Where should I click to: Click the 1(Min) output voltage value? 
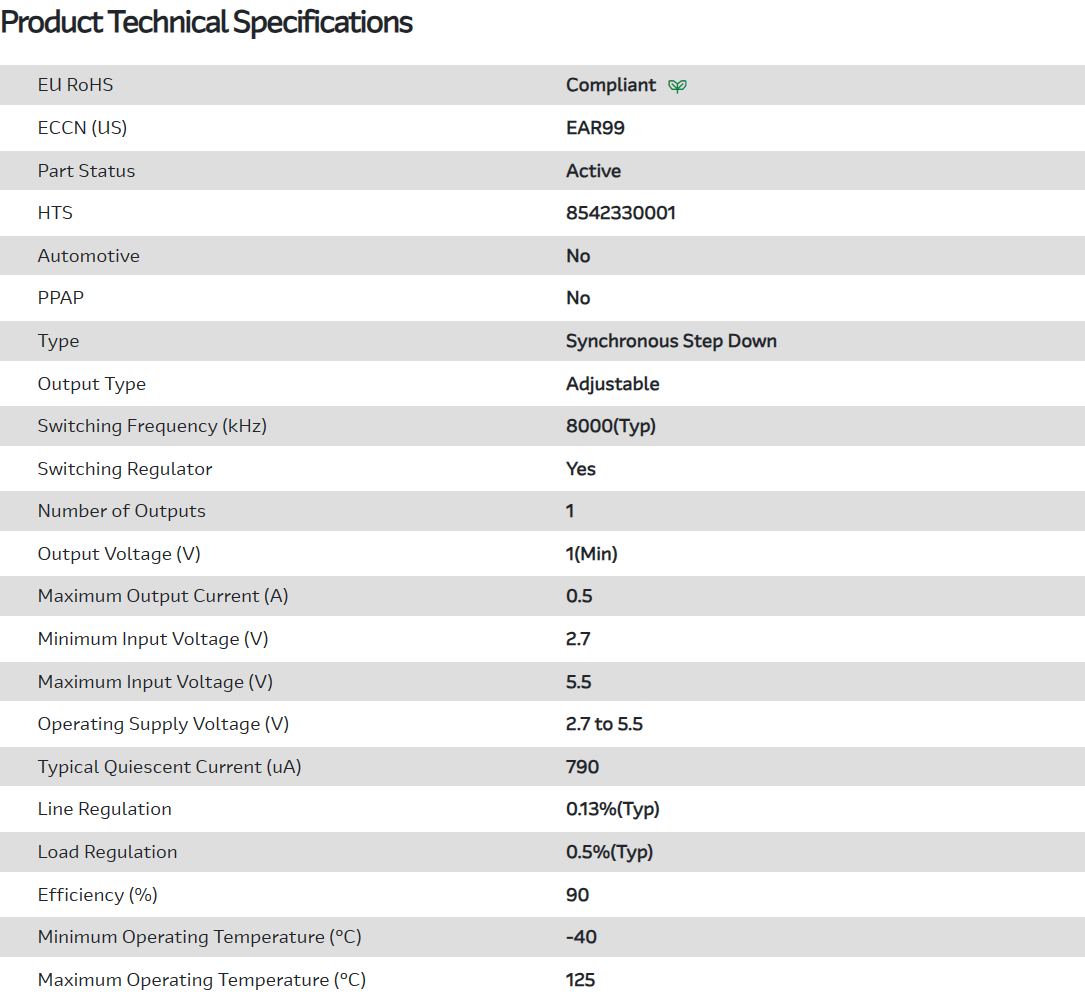(x=591, y=554)
